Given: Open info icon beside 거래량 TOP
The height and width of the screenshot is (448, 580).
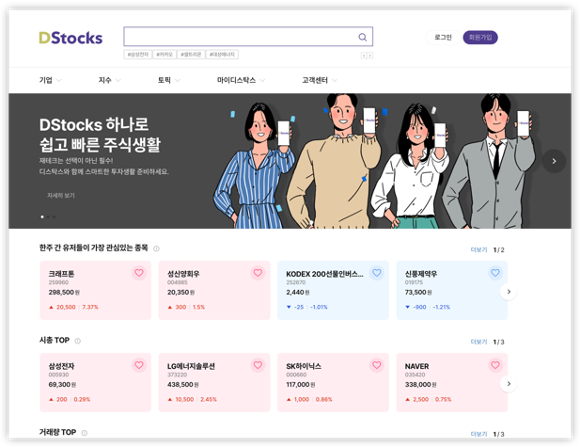Looking at the screenshot, I should point(84,433).
